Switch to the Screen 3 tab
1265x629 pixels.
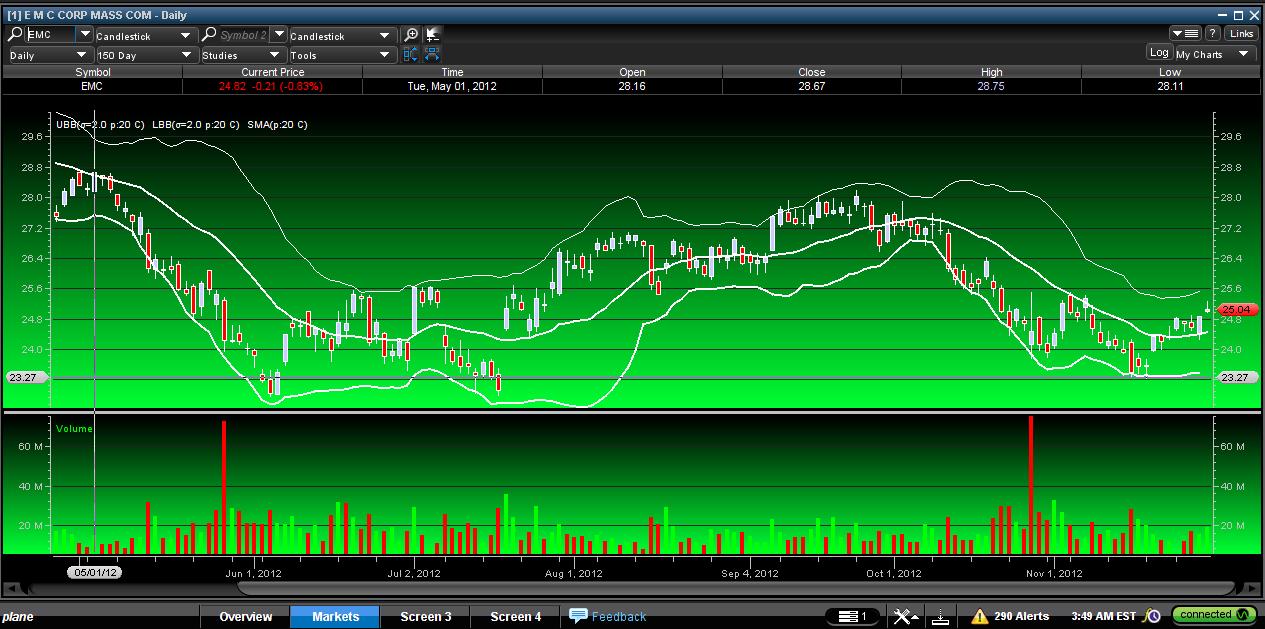pos(426,617)
